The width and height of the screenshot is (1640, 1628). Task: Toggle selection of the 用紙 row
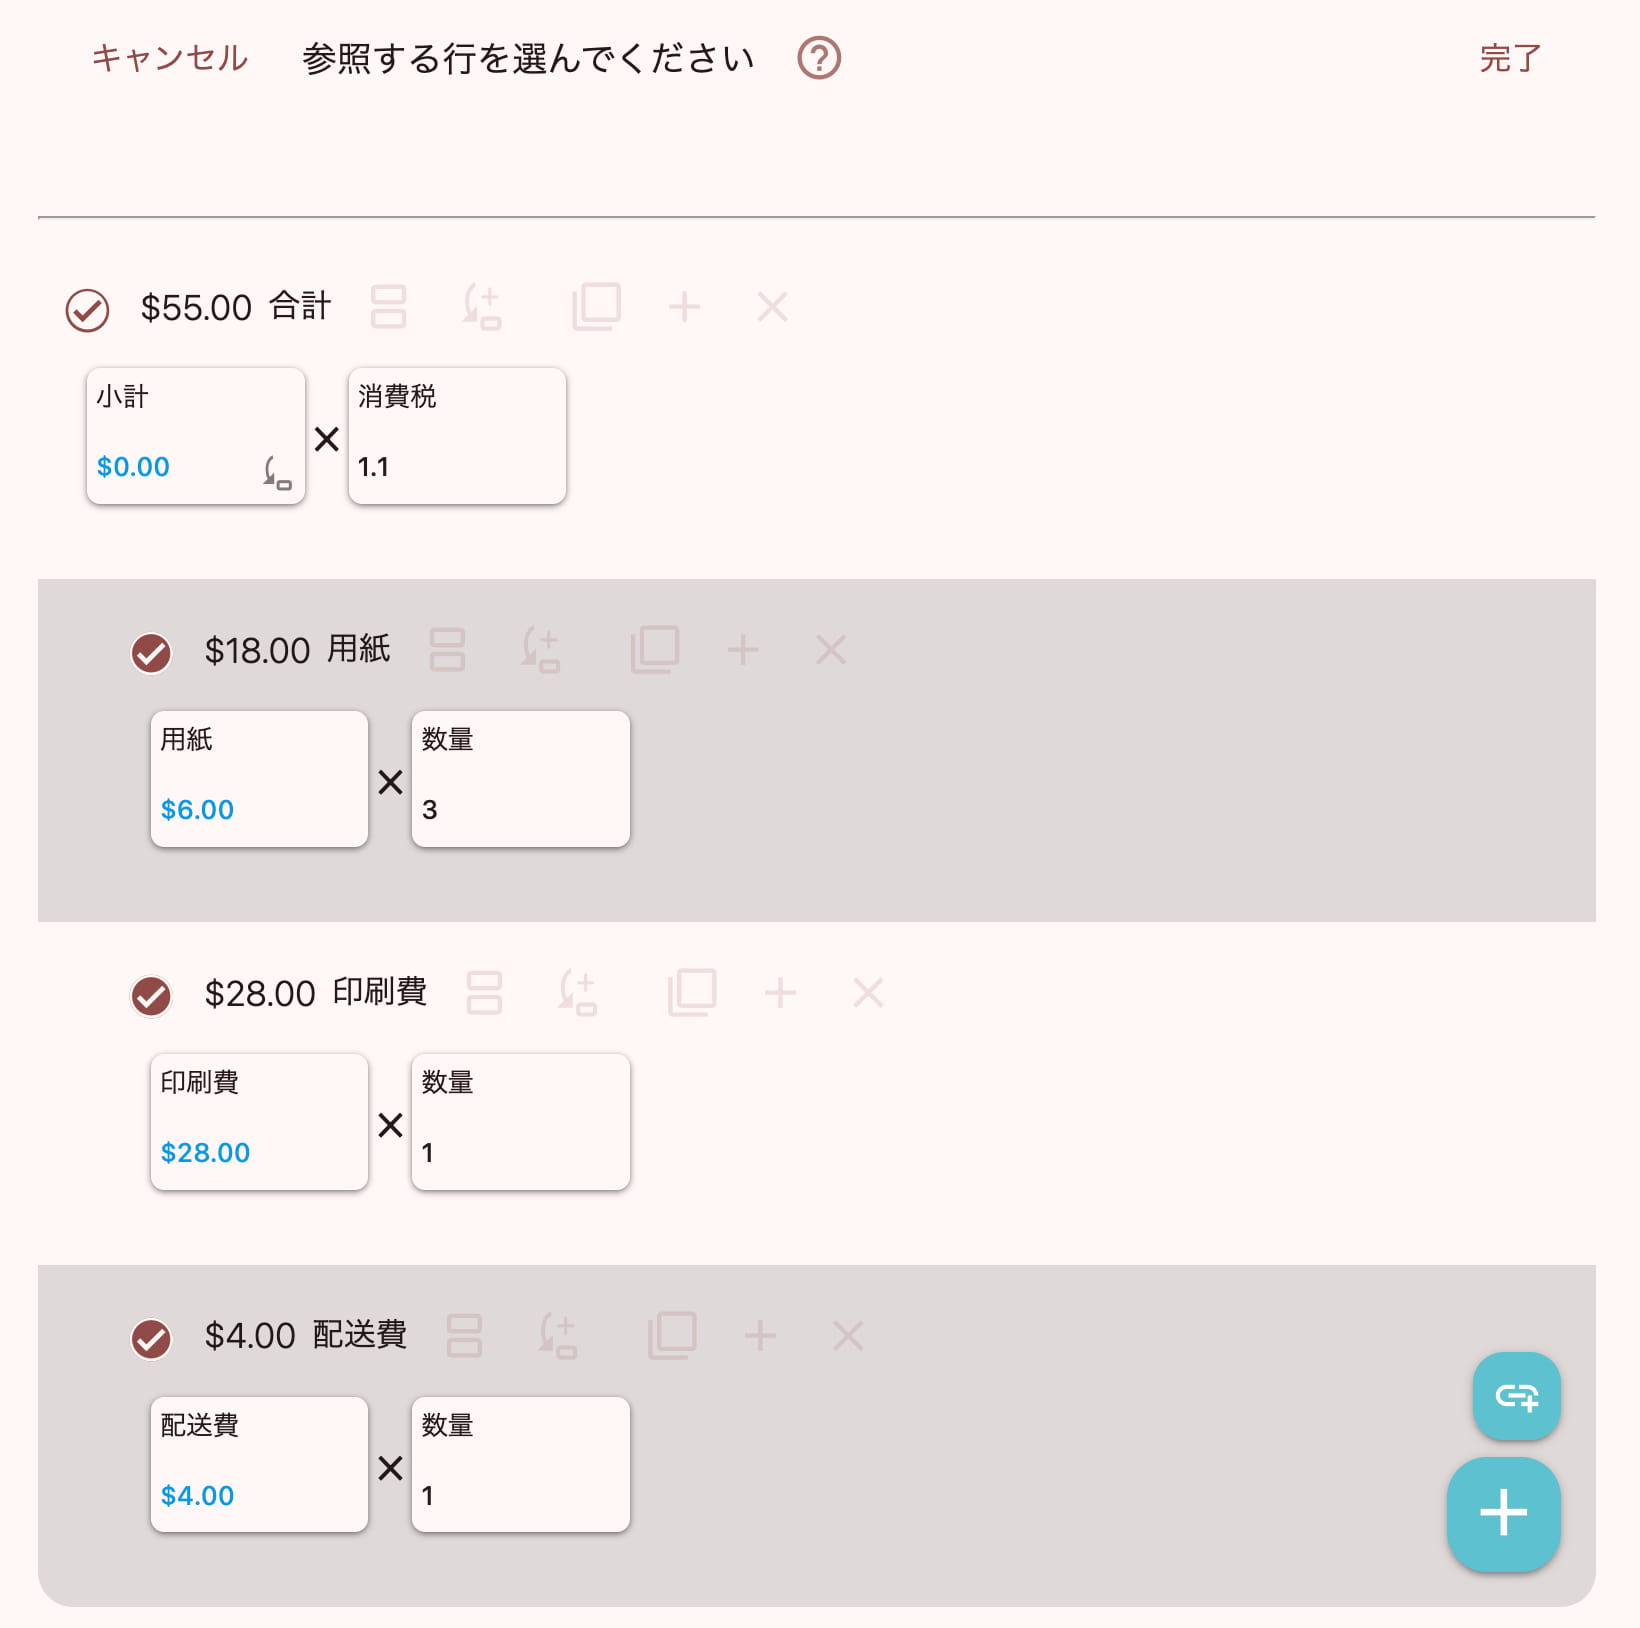(x=151, y=655)
